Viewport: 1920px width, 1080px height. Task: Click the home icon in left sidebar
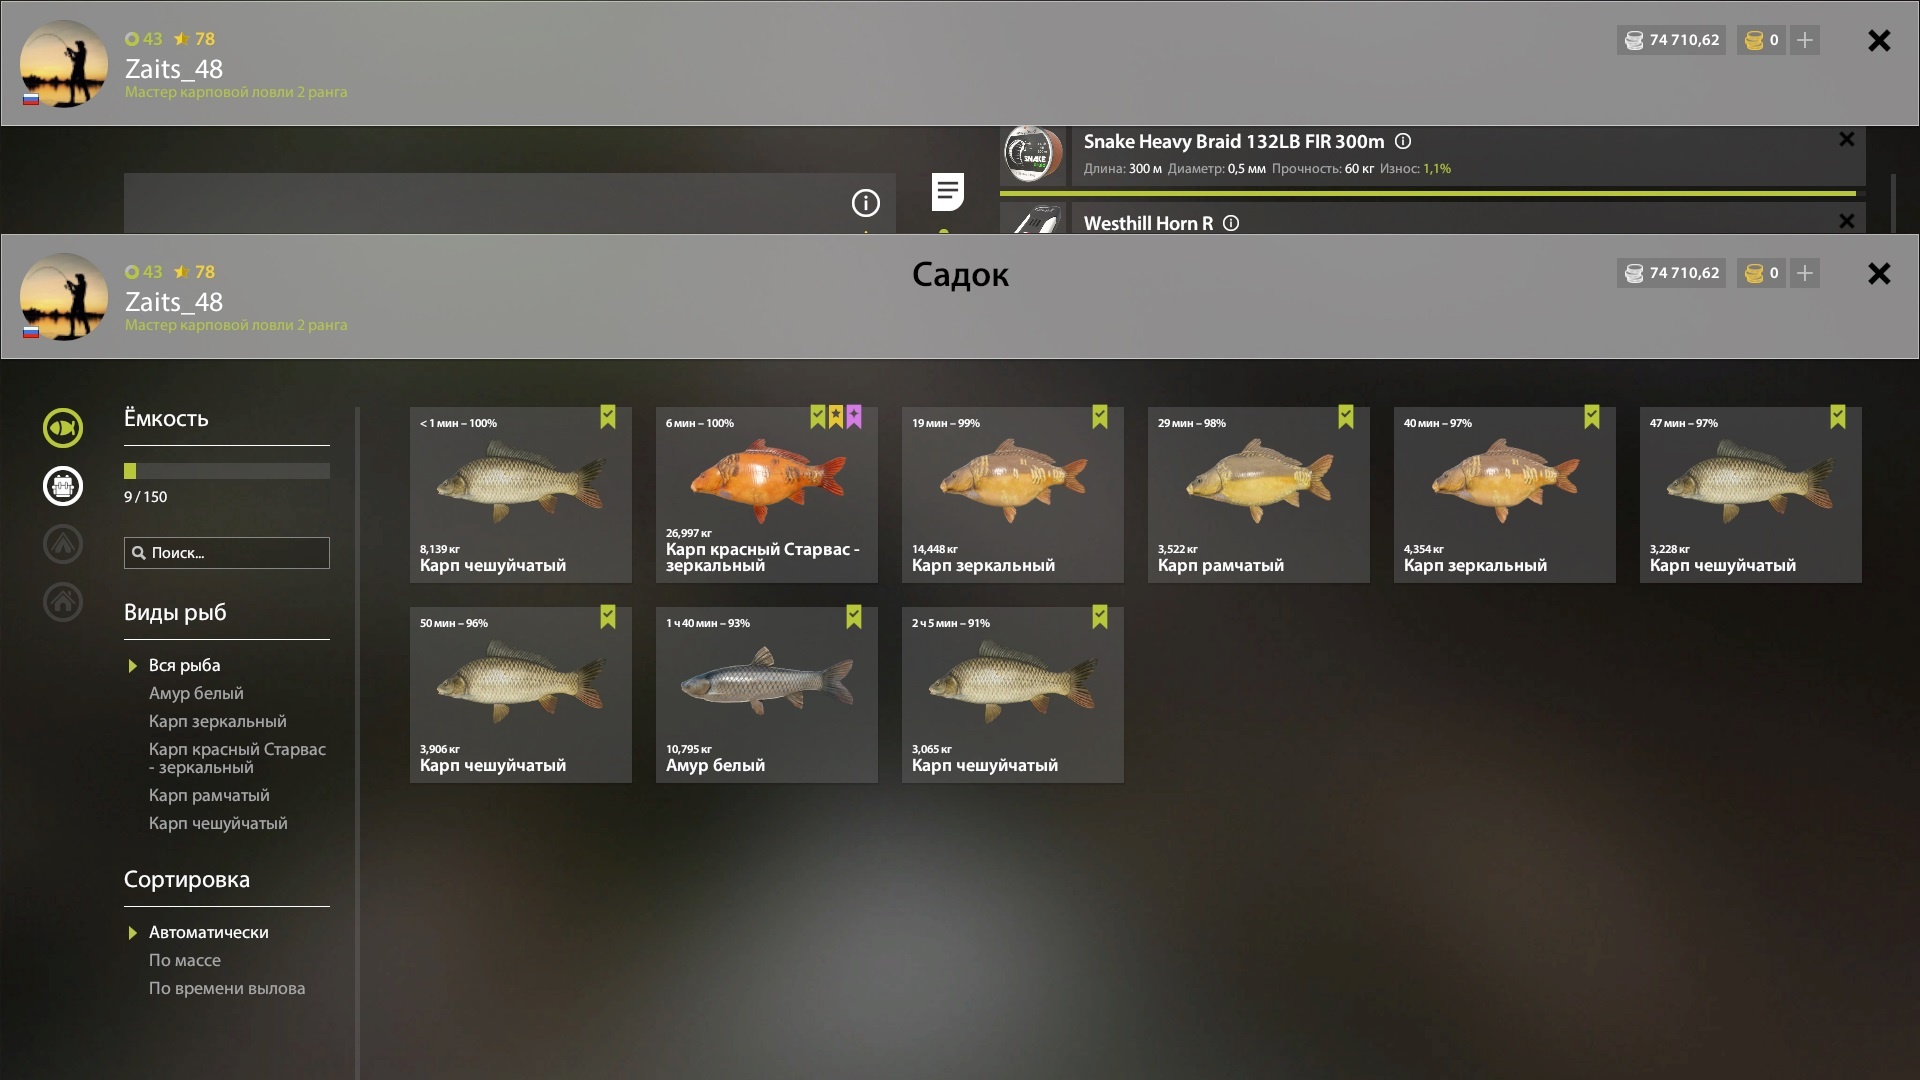click(x=63, y=602)
